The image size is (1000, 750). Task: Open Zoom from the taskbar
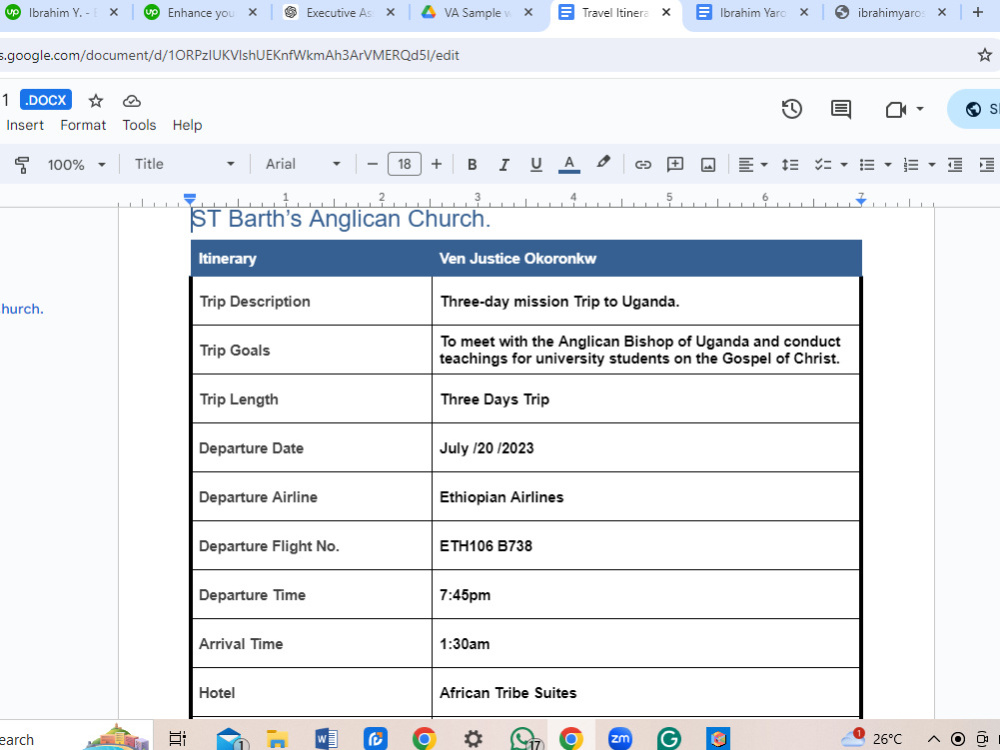(x=619, y=739)
